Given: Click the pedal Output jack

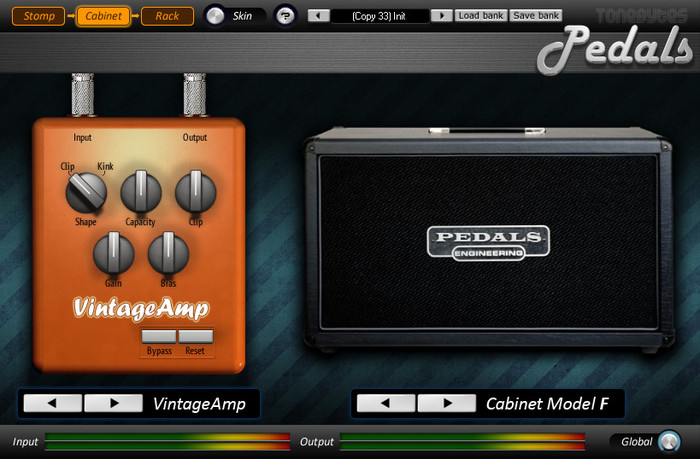Looking at the screenshot, I should (195, 95).
